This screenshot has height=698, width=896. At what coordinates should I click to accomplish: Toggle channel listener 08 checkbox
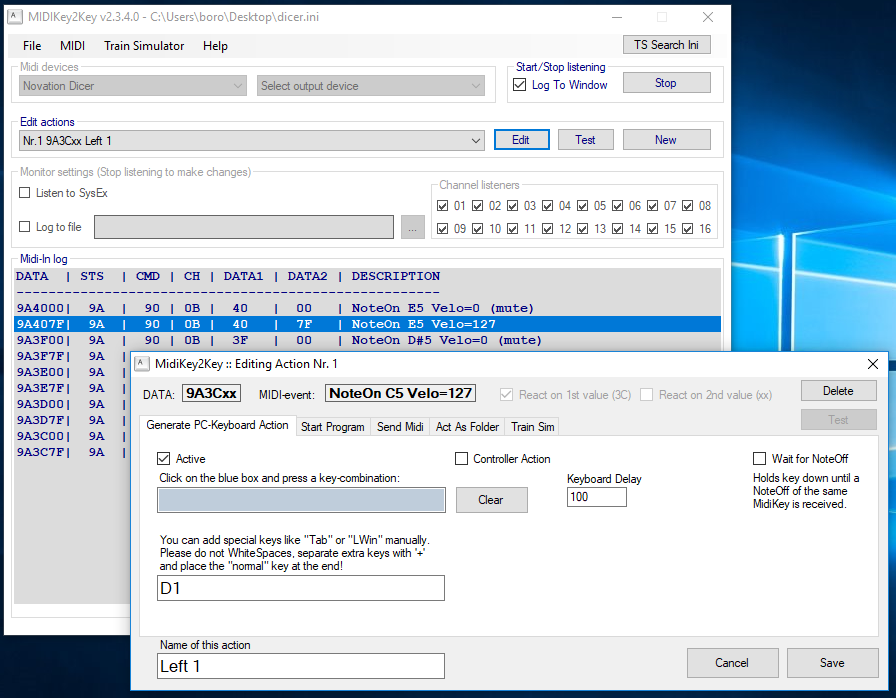click(687, 206)
